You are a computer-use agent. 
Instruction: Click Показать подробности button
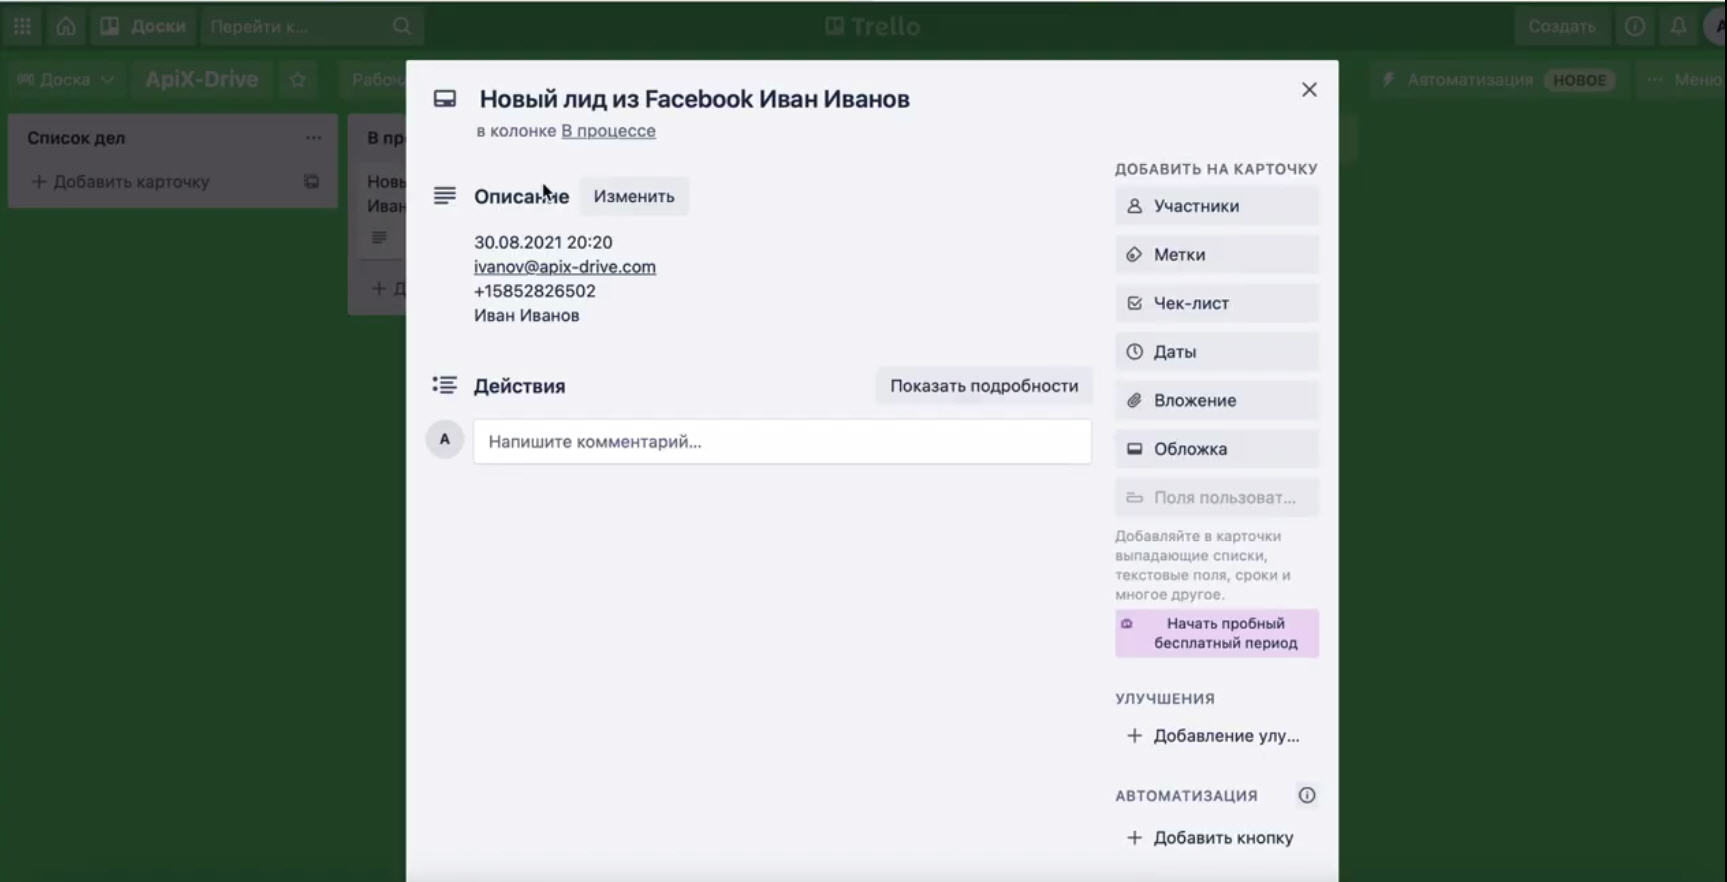point(984,386)
